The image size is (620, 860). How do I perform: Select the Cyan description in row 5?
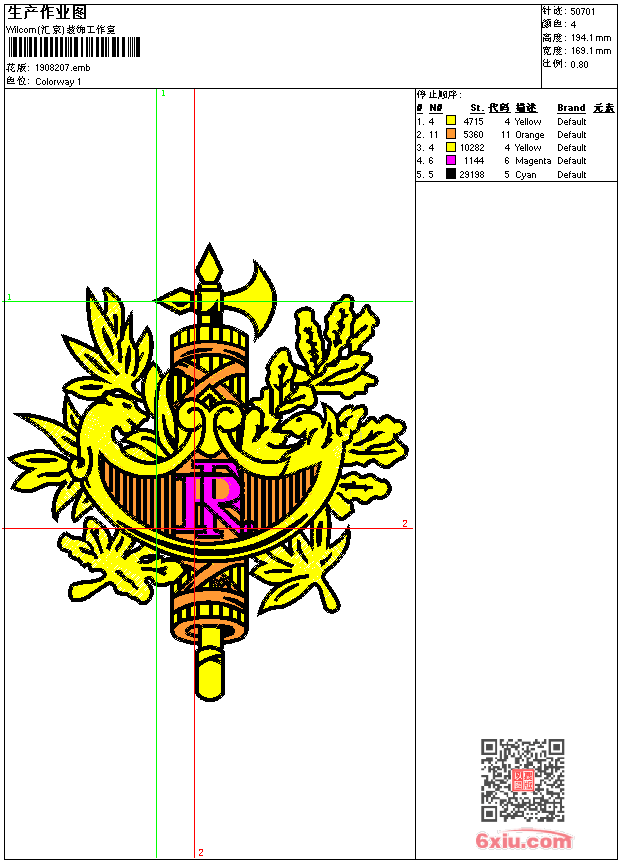[526, 175]
